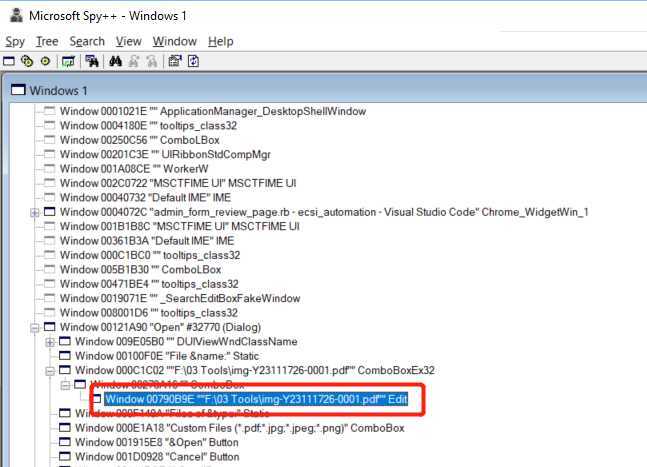Select Window 00100F0E "File &name:" Static
Viewport: 647px width, 467px height.
167,356
